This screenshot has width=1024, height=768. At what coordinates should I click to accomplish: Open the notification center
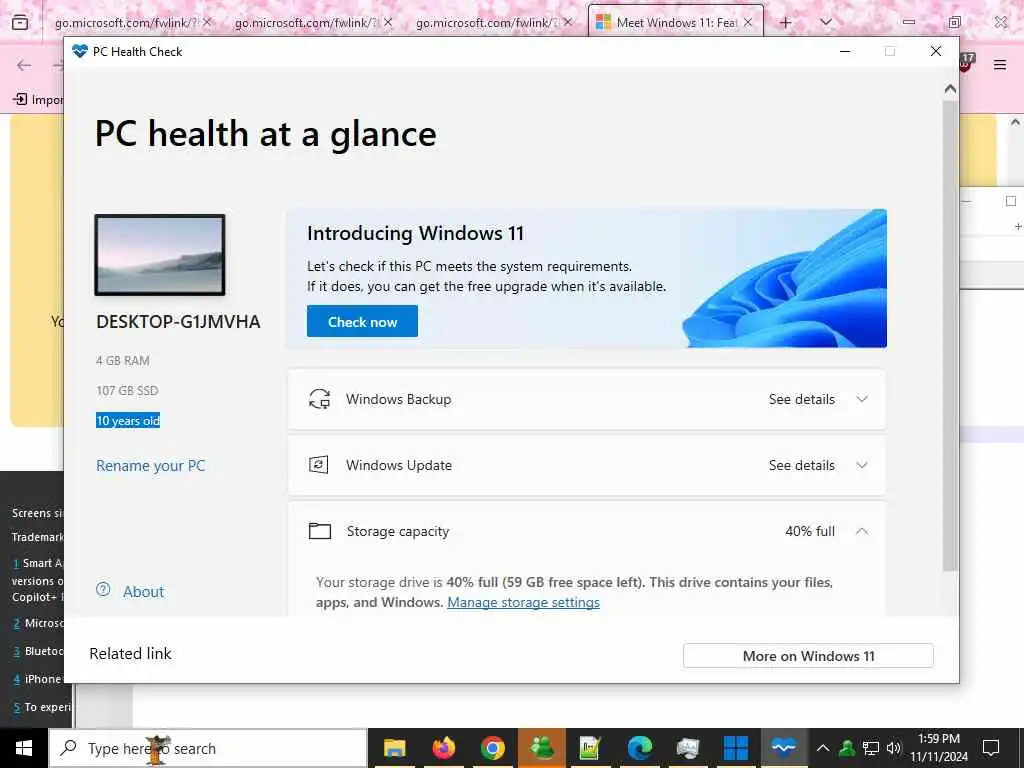(x=991, y=748)
